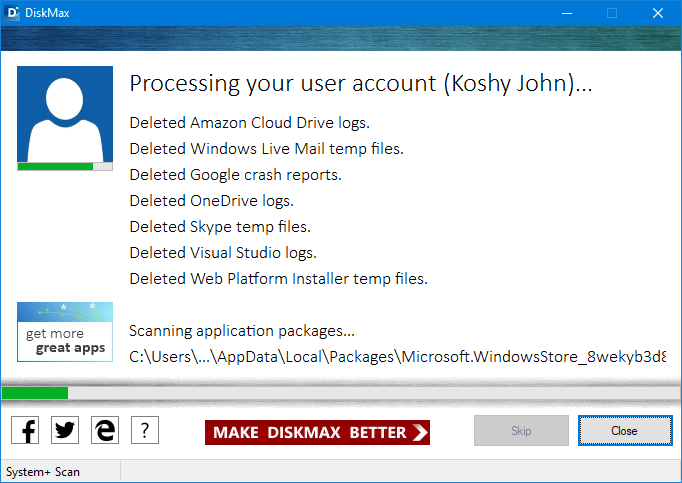This screenshot has height=483, width=682.
Task: Select "Deleted Amazon Cloud Drive logs." line
Action: (x=250, y=123)
